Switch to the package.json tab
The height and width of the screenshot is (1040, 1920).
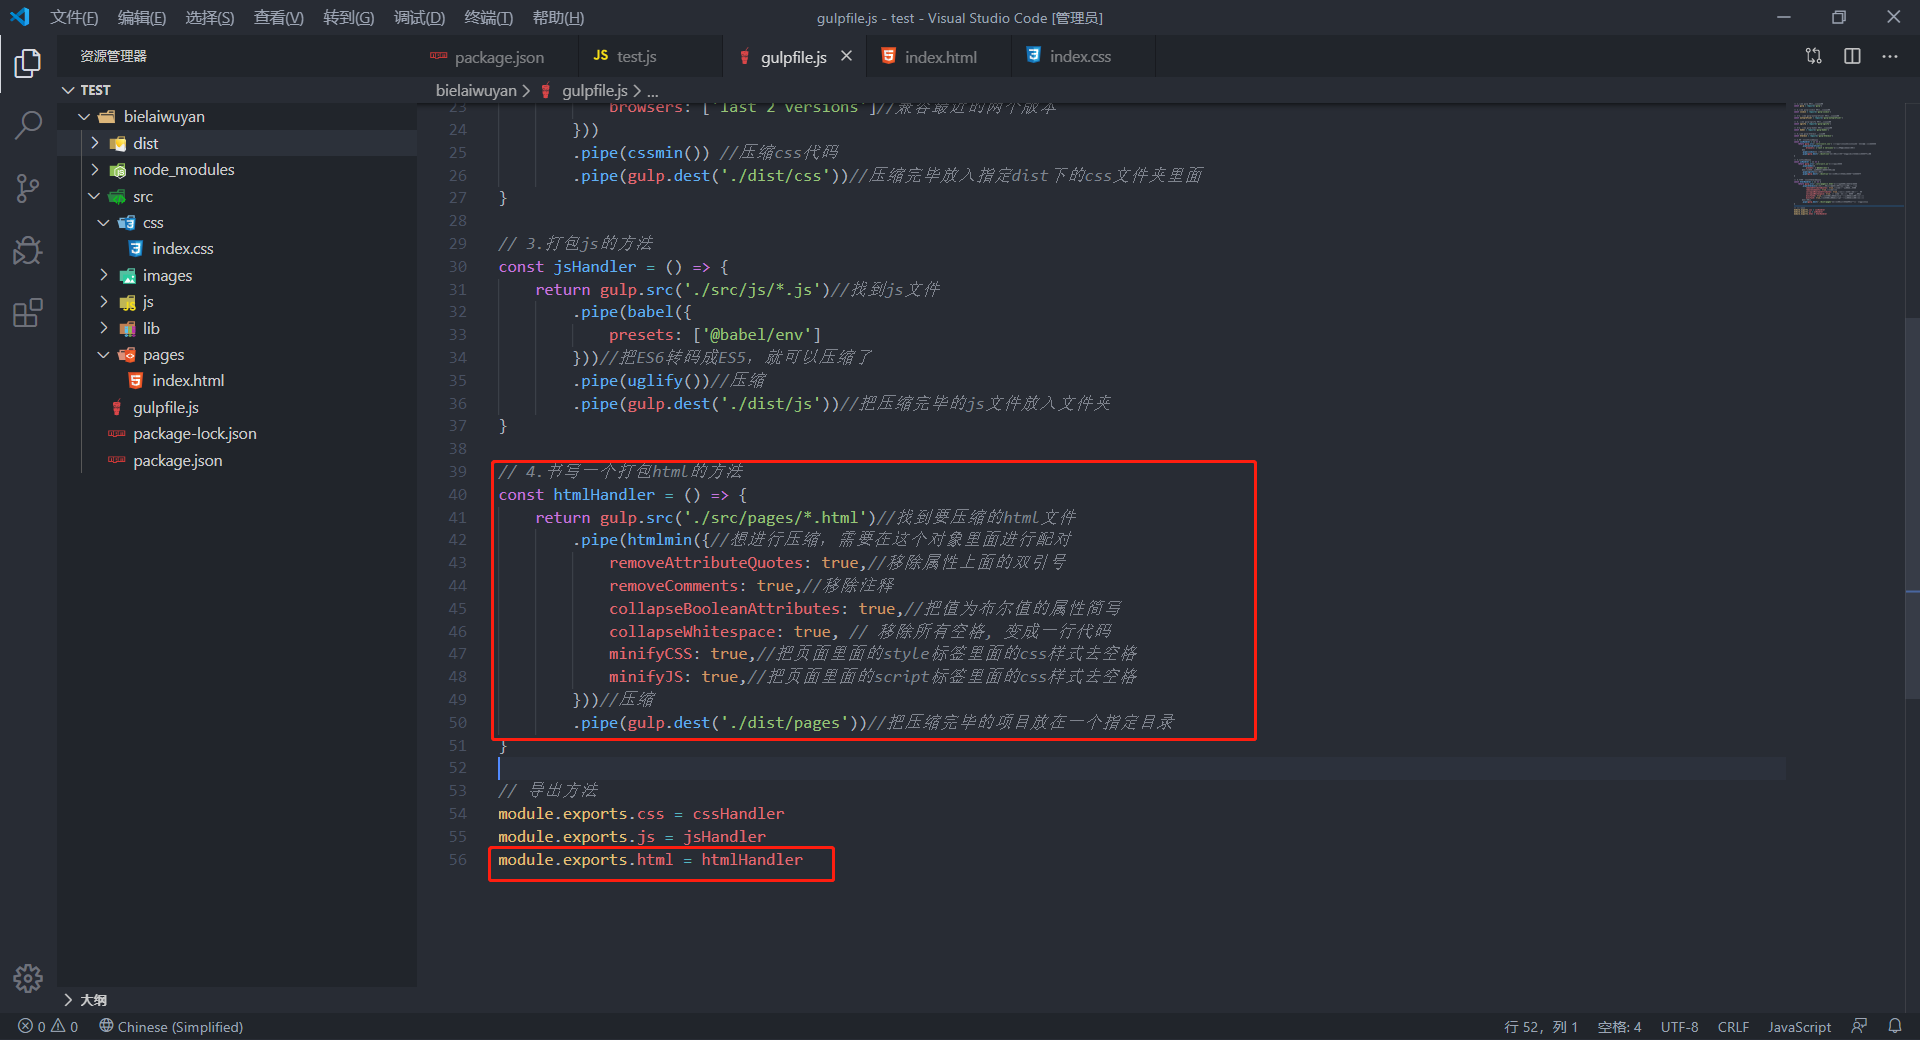point(496,57)
